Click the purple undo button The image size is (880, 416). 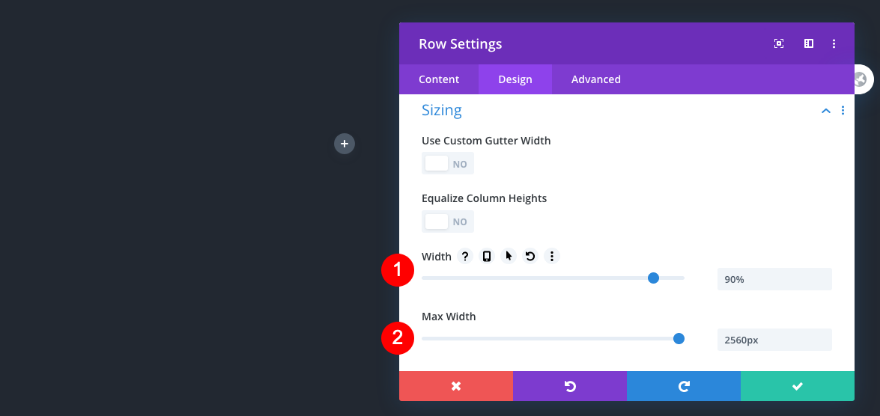(570, 386)
